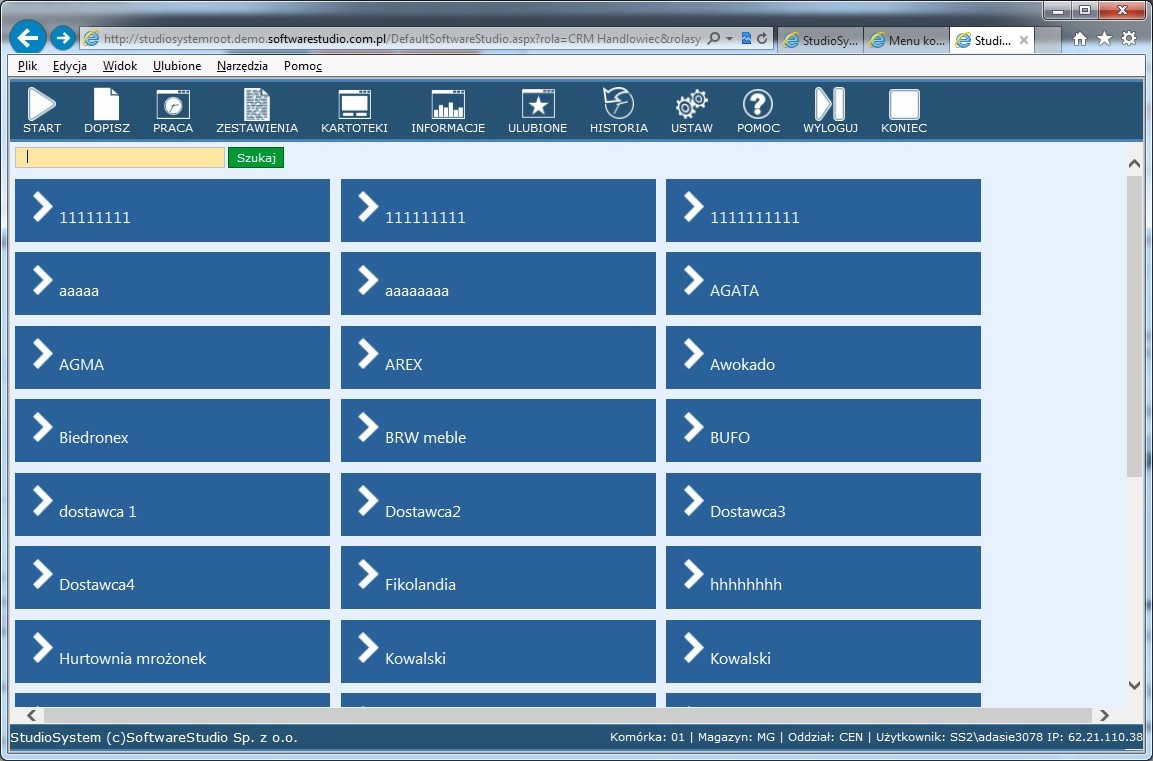Click vertical scrollbar up arrow
This screenshot has width=1153, height=761.
point(1134,163)
